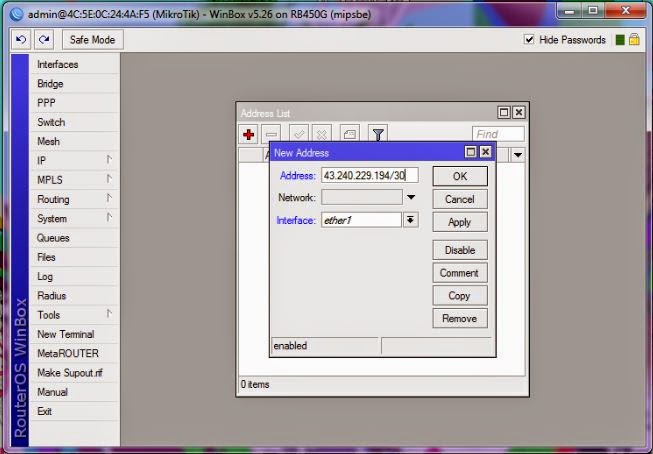Click the checkmark Enable icon in Address List
Screen dimensions: 653x454
point(299,135)
